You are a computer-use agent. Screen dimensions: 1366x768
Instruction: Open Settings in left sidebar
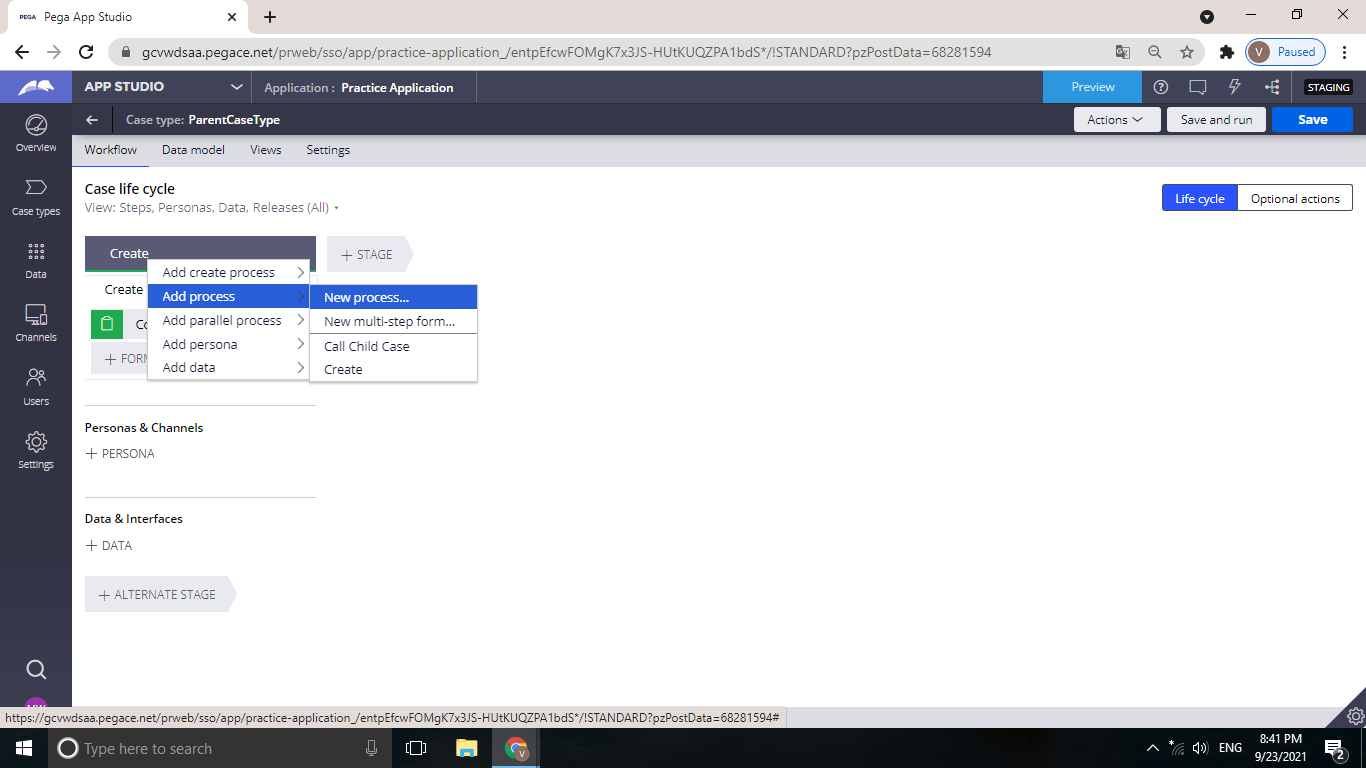click(36, 450)
